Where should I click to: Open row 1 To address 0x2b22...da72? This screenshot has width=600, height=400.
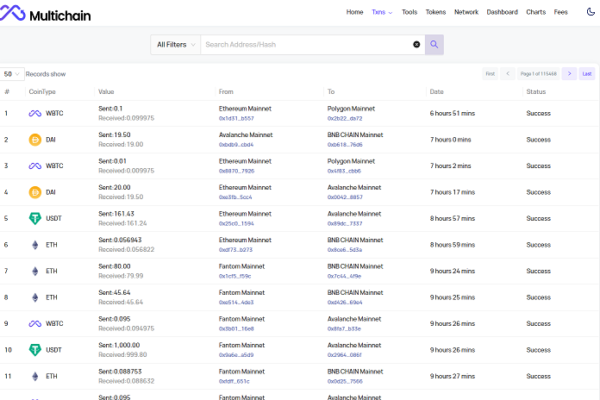click(x=344, y=119)
